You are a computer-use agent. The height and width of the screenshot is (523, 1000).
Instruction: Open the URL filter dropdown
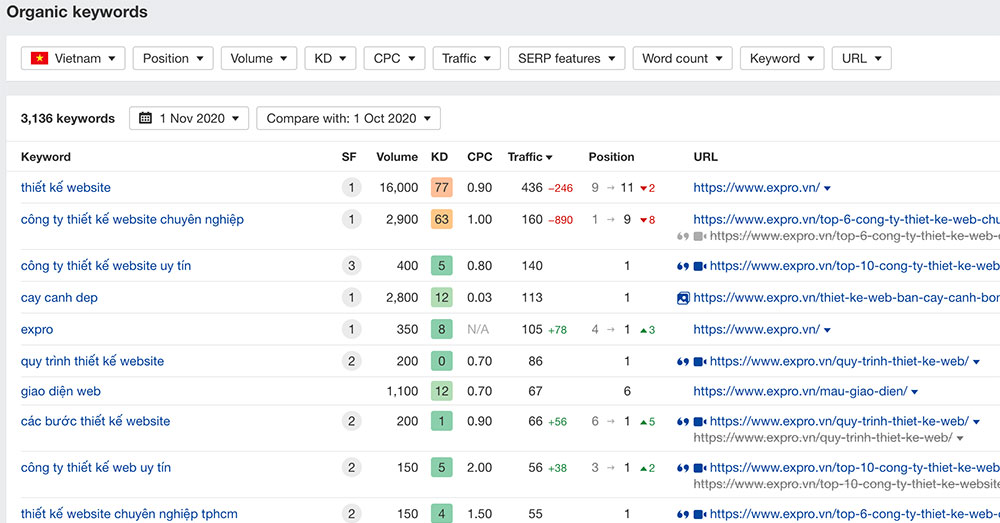(861, 58)
